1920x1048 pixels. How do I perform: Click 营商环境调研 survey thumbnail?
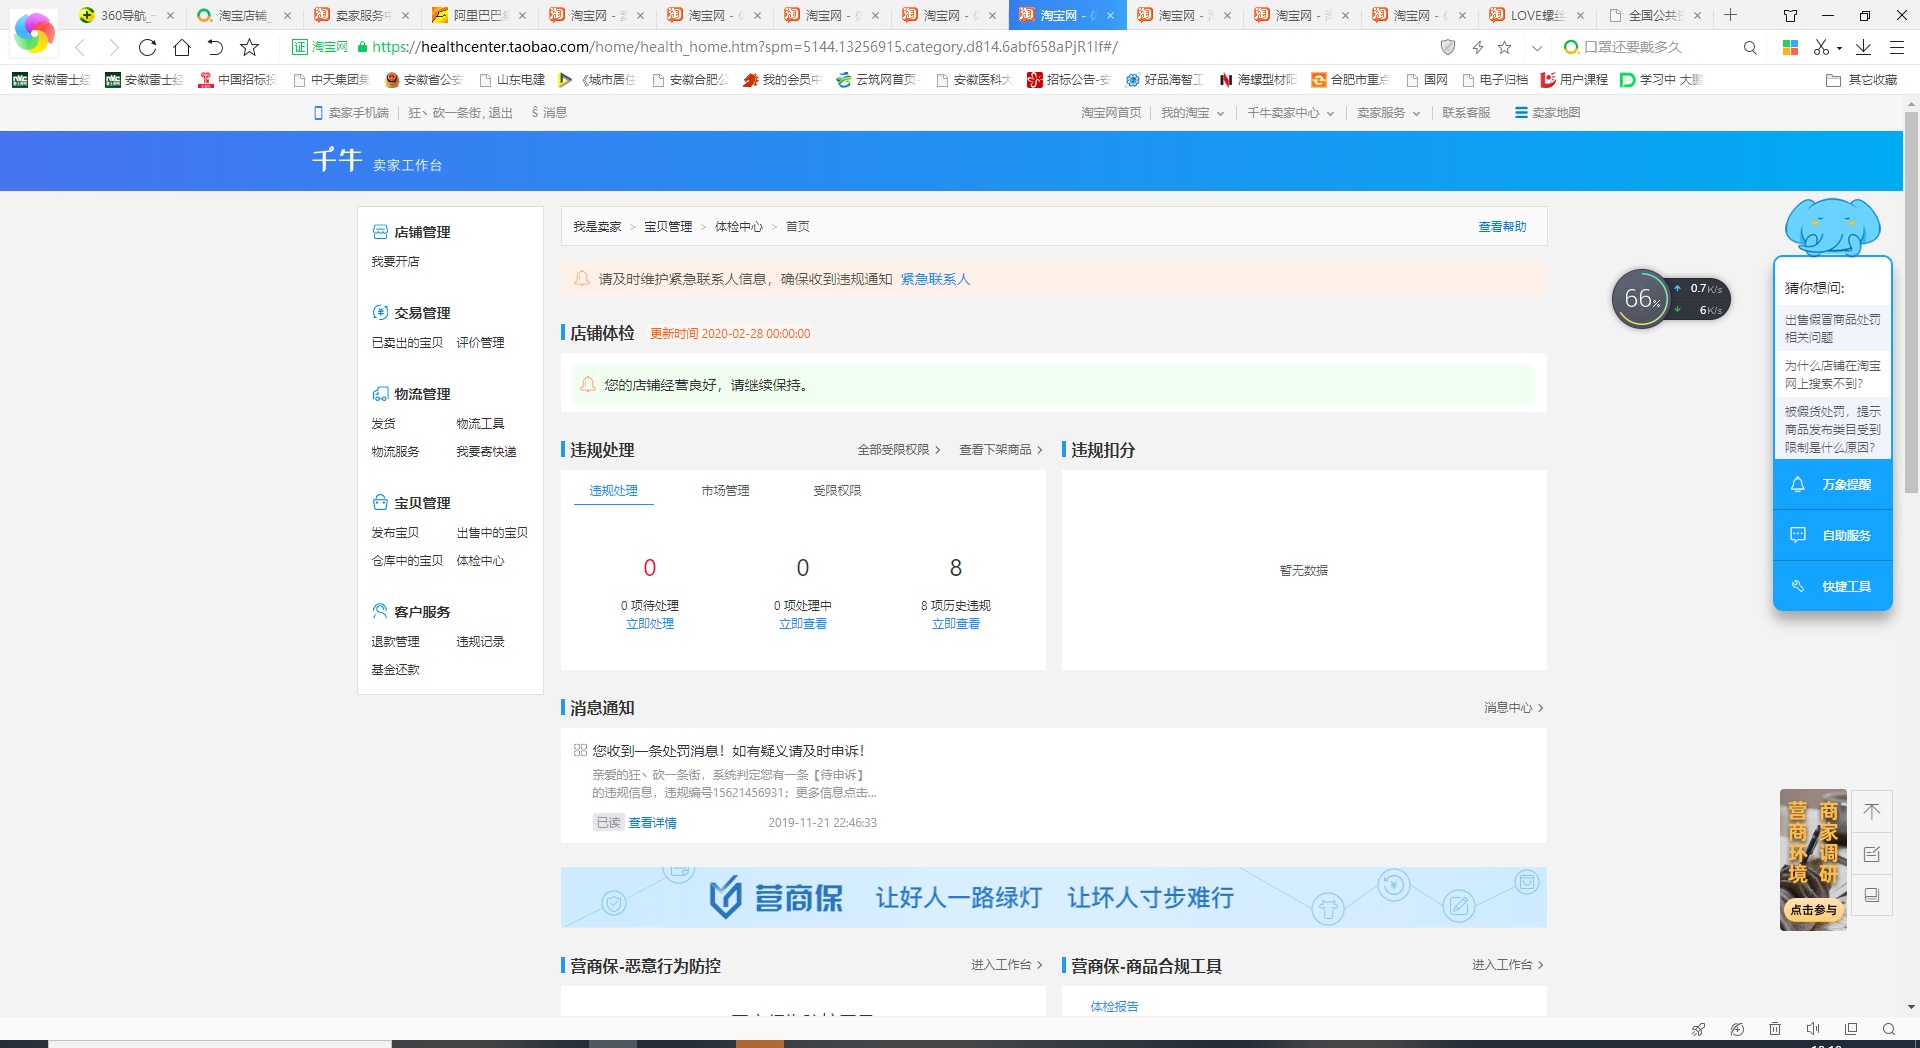pyautogui.click(x=1813, y=860)
